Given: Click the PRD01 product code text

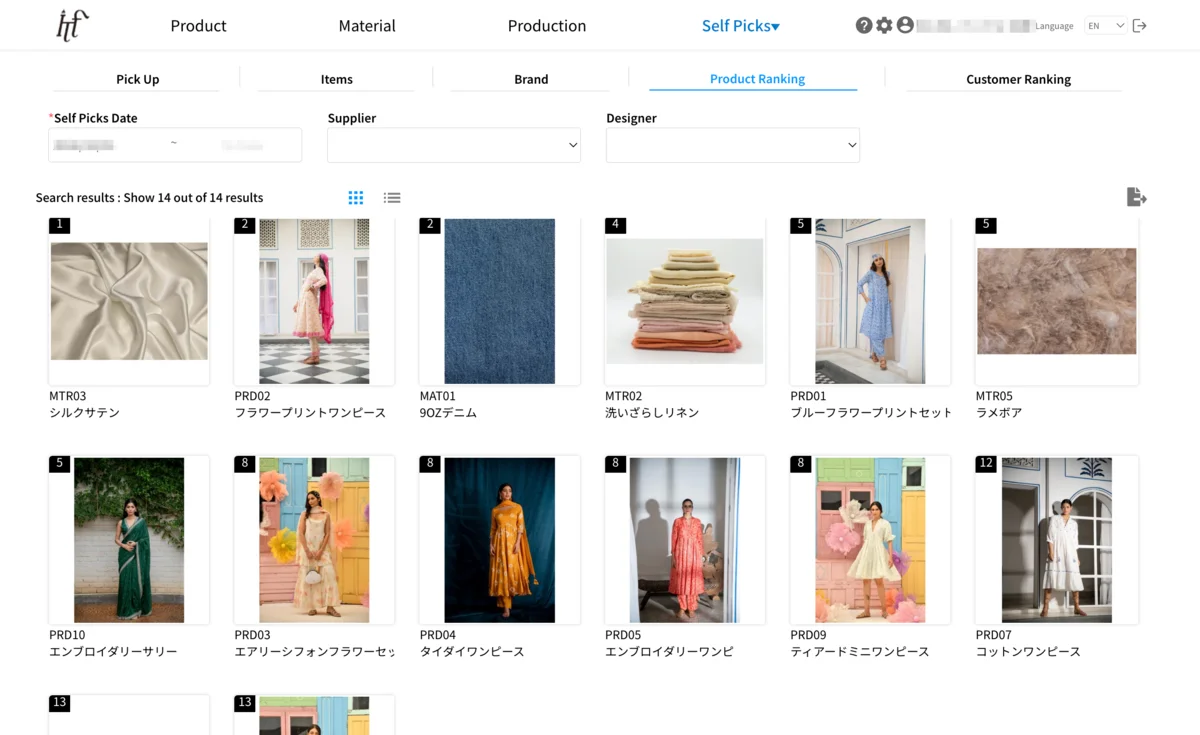Looking at the screenshot, I should tap(808, 396).
